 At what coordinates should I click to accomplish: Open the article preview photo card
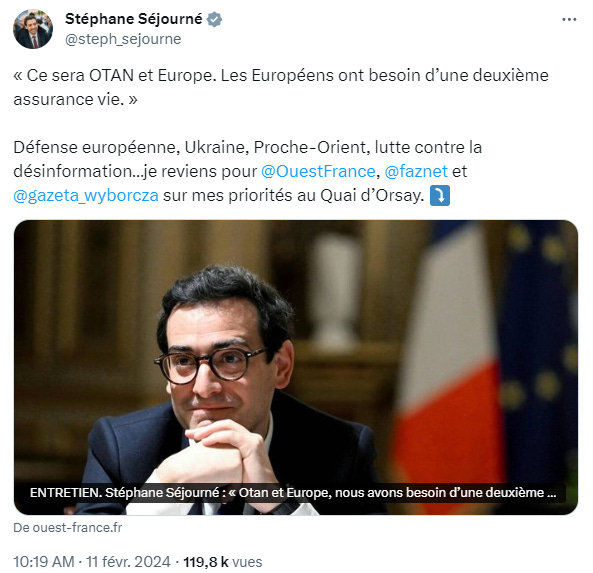point(296,367)
